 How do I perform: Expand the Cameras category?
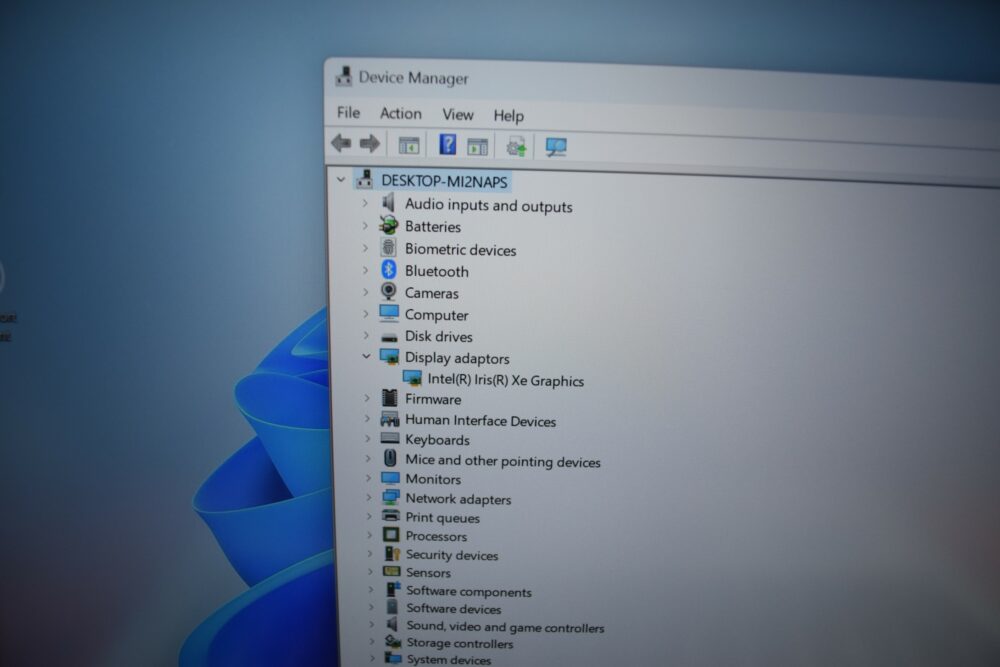(x=365, y=291)
